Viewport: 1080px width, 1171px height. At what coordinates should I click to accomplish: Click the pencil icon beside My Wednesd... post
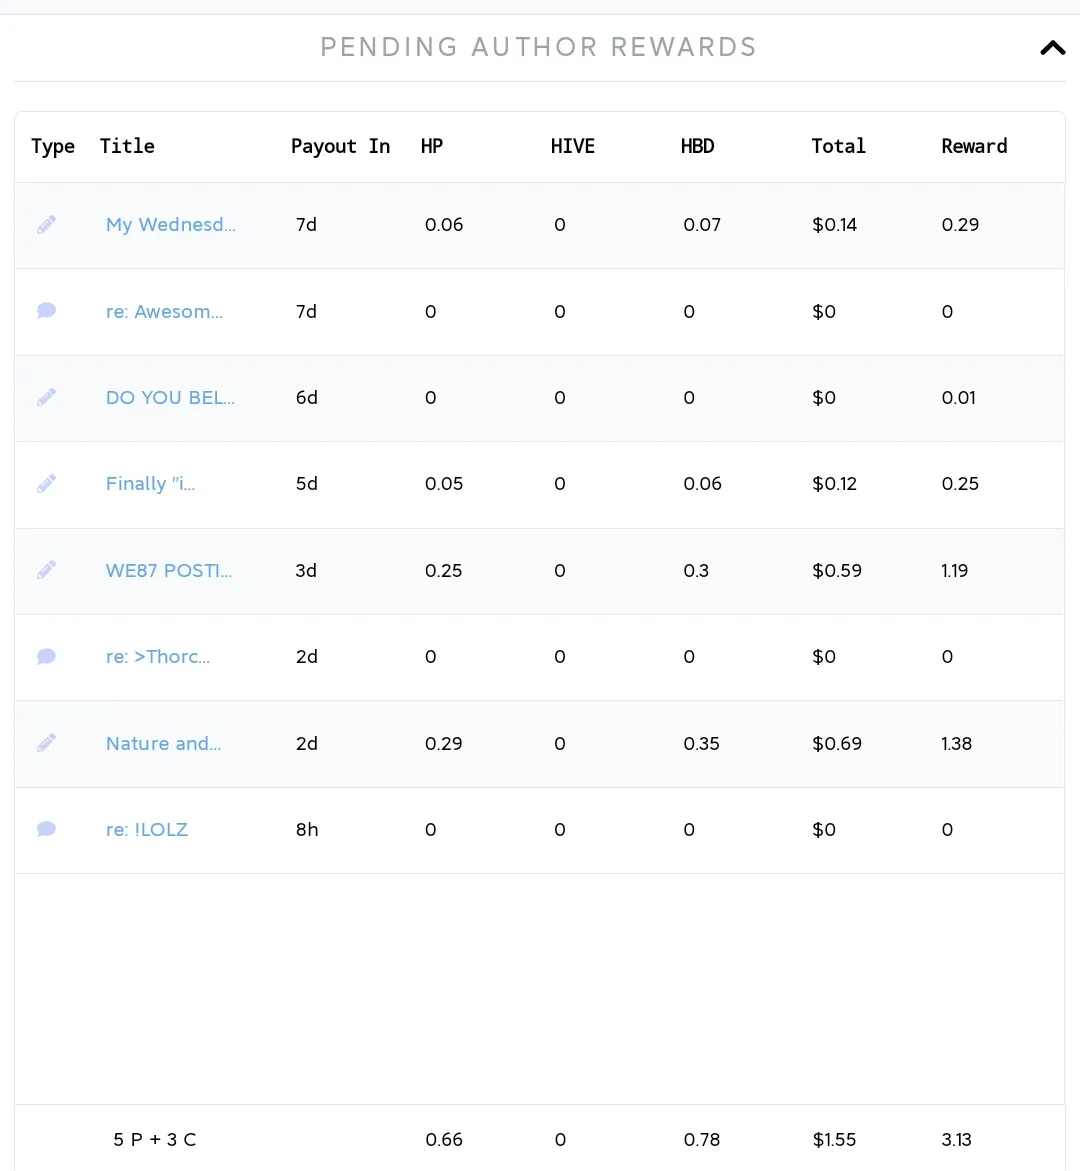click(46, 225)
